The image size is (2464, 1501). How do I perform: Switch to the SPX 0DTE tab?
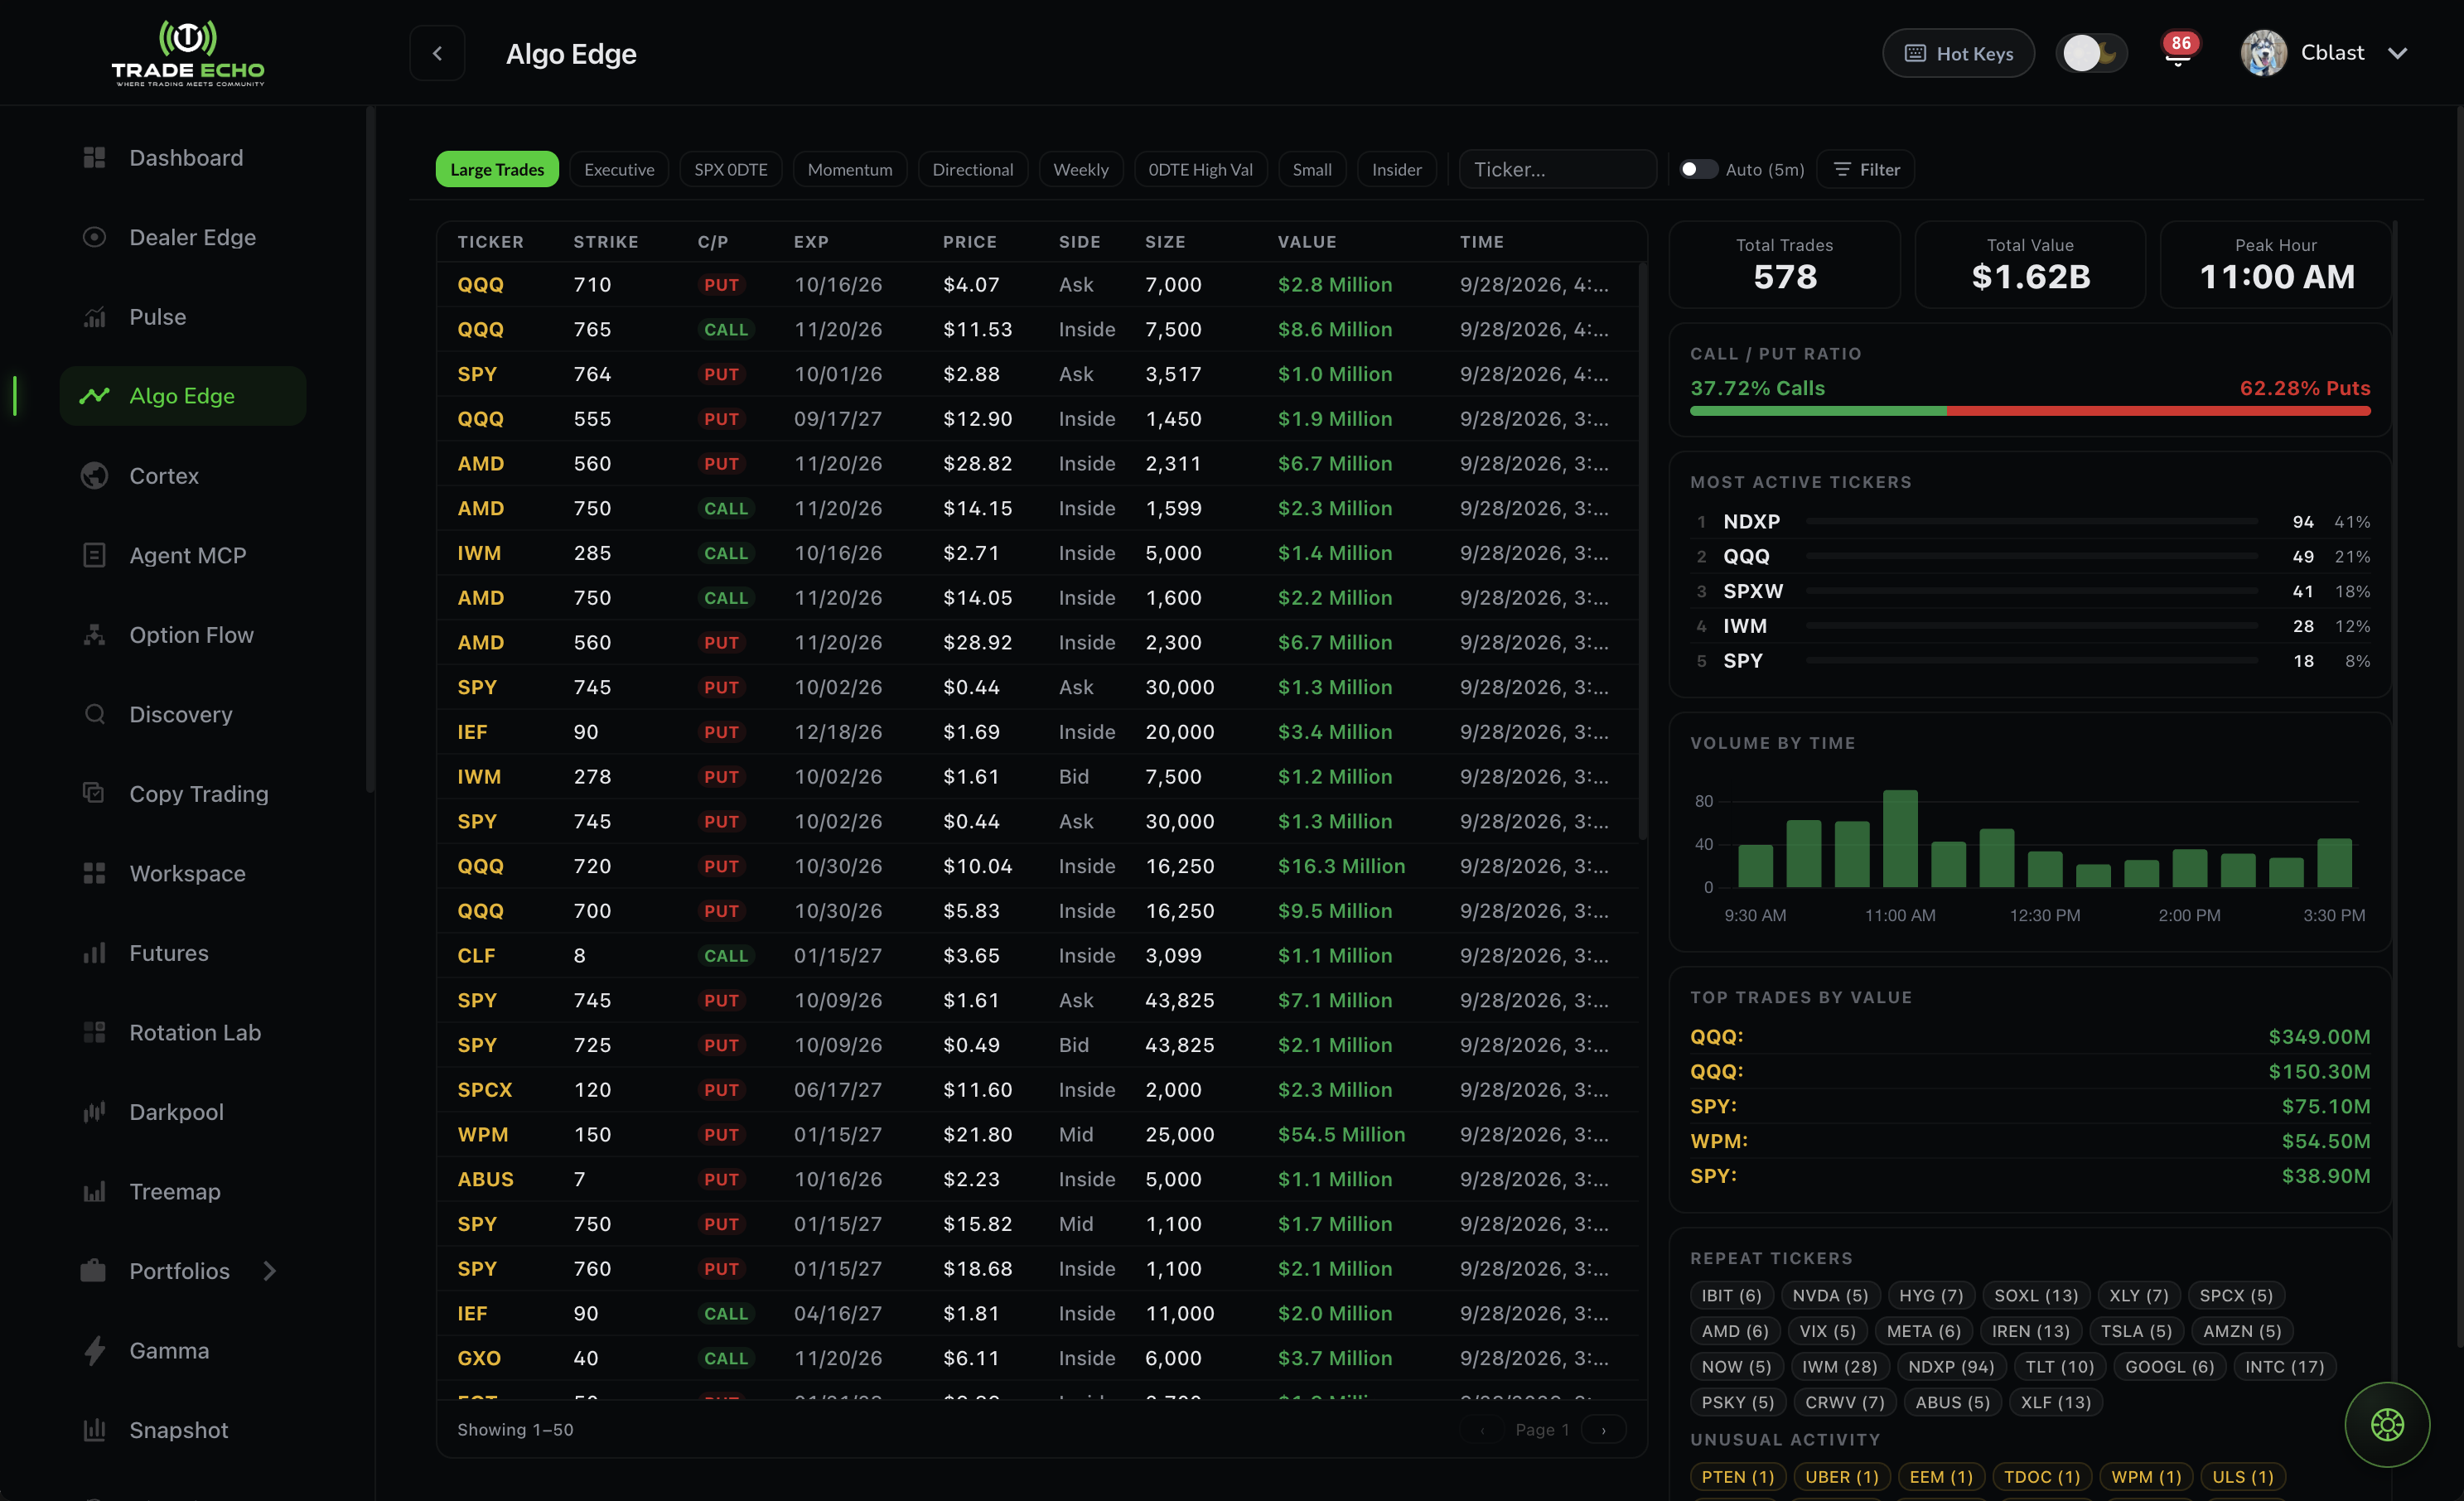pyautogui.click(x=731, y=169)
